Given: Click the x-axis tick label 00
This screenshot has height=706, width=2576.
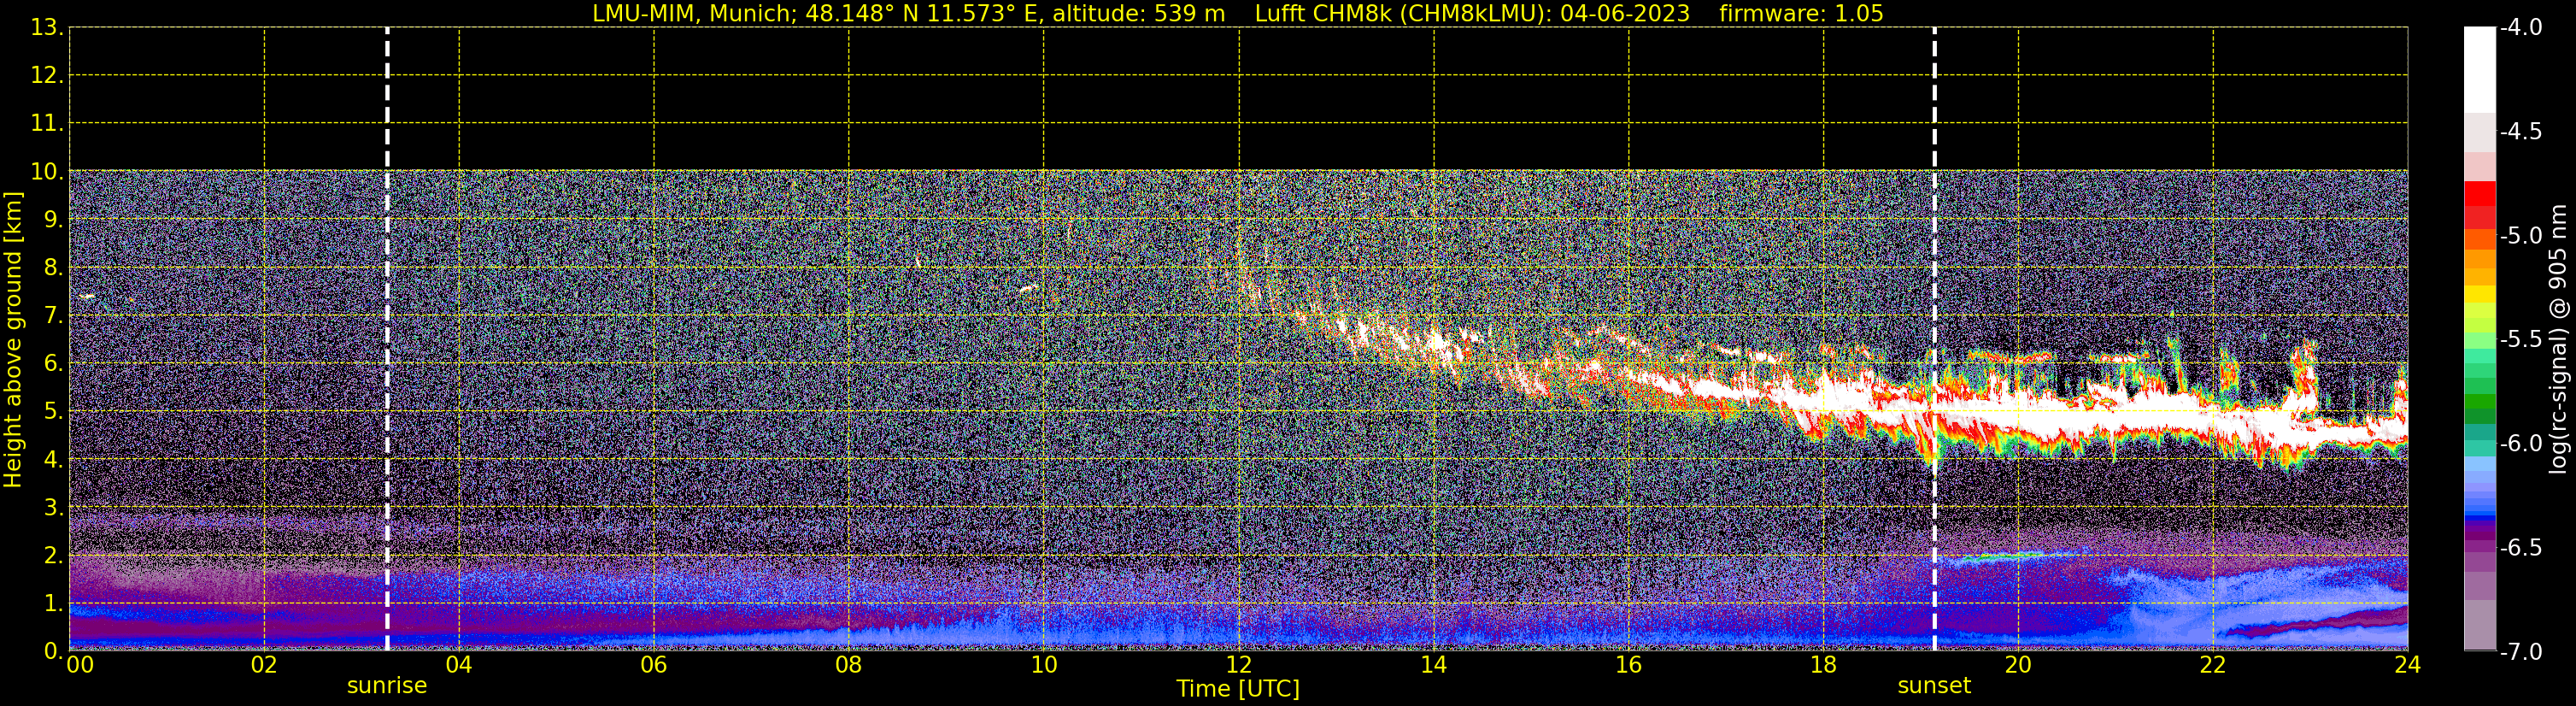Looking at the screenshot, I should coord(80,666).
